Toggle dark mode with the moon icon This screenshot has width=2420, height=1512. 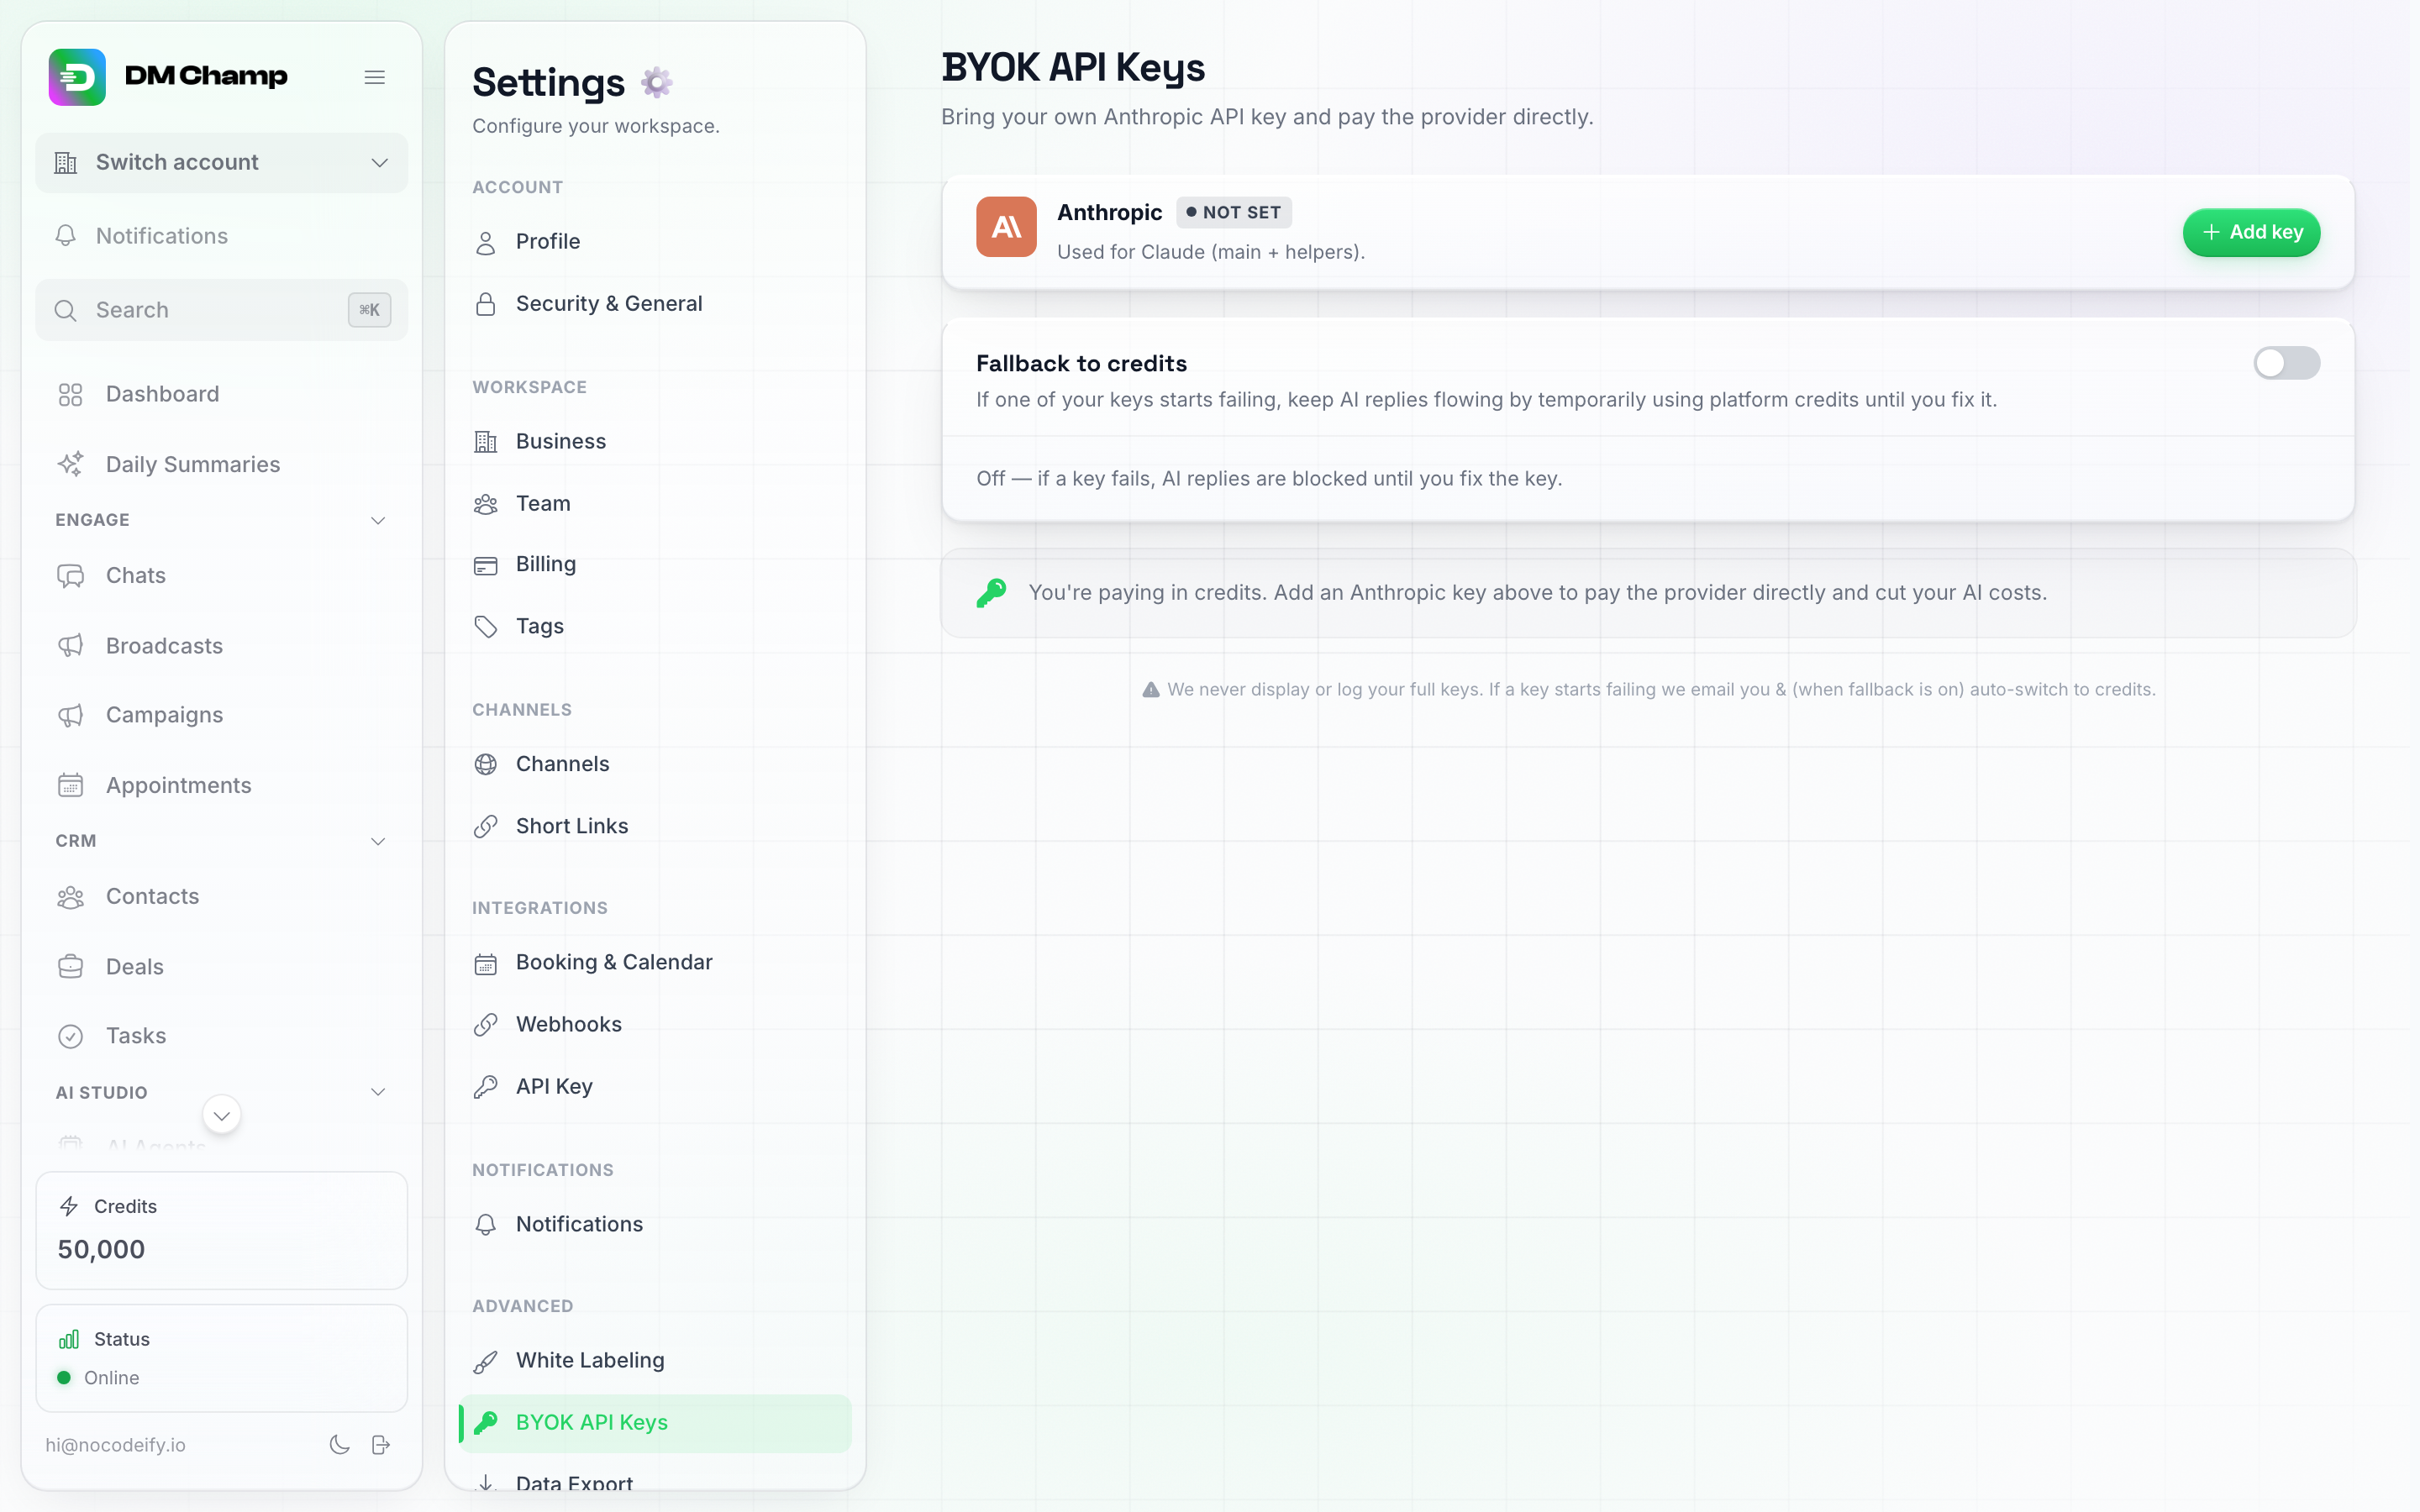[340, 1444]
